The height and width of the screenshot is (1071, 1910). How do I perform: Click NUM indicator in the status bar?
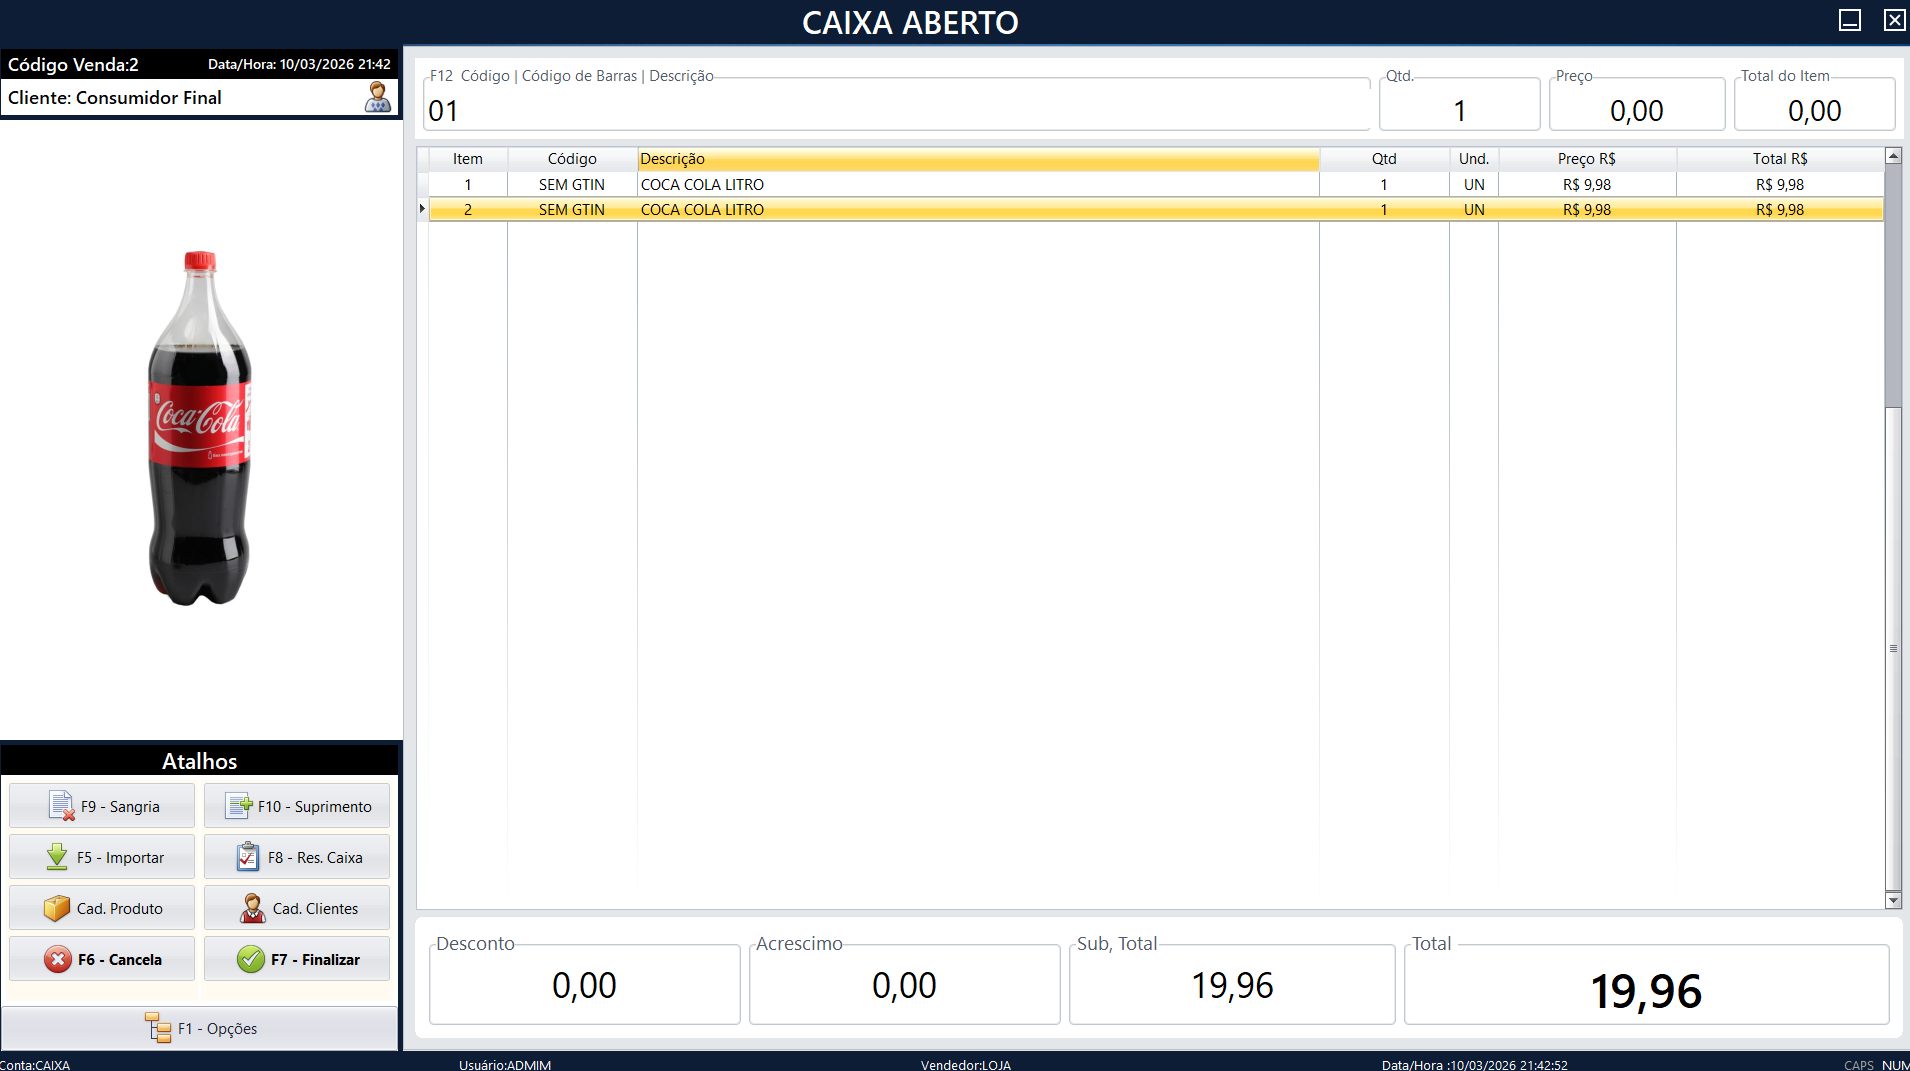(1894, 1063)
